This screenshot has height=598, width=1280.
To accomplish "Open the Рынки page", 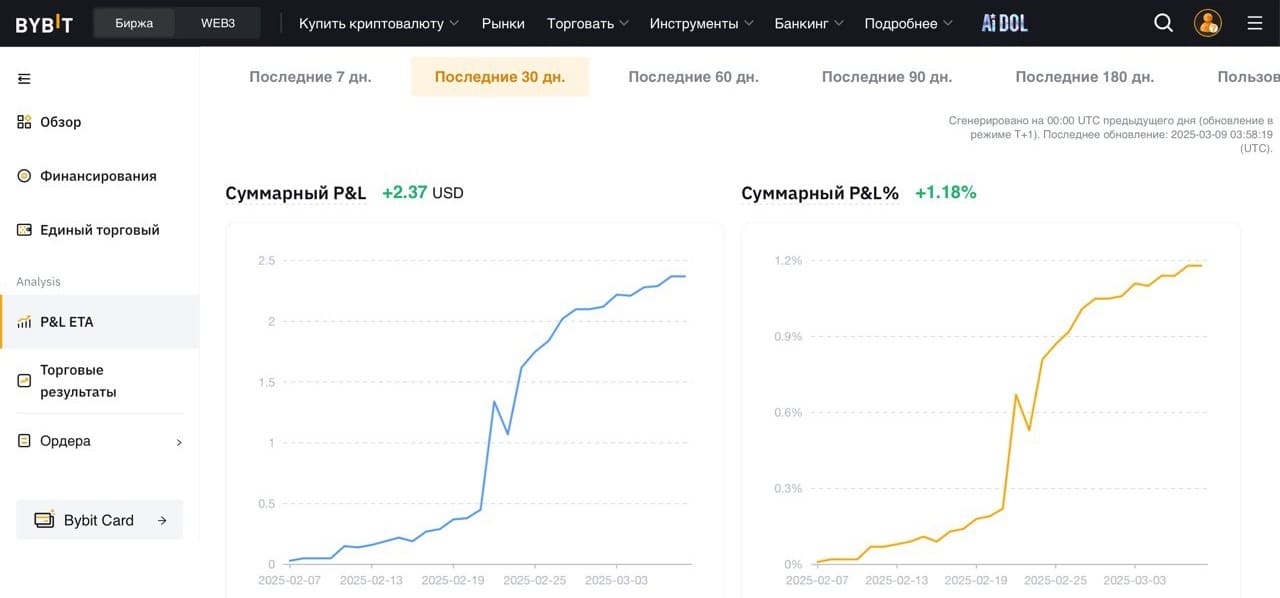I will 503,23.
